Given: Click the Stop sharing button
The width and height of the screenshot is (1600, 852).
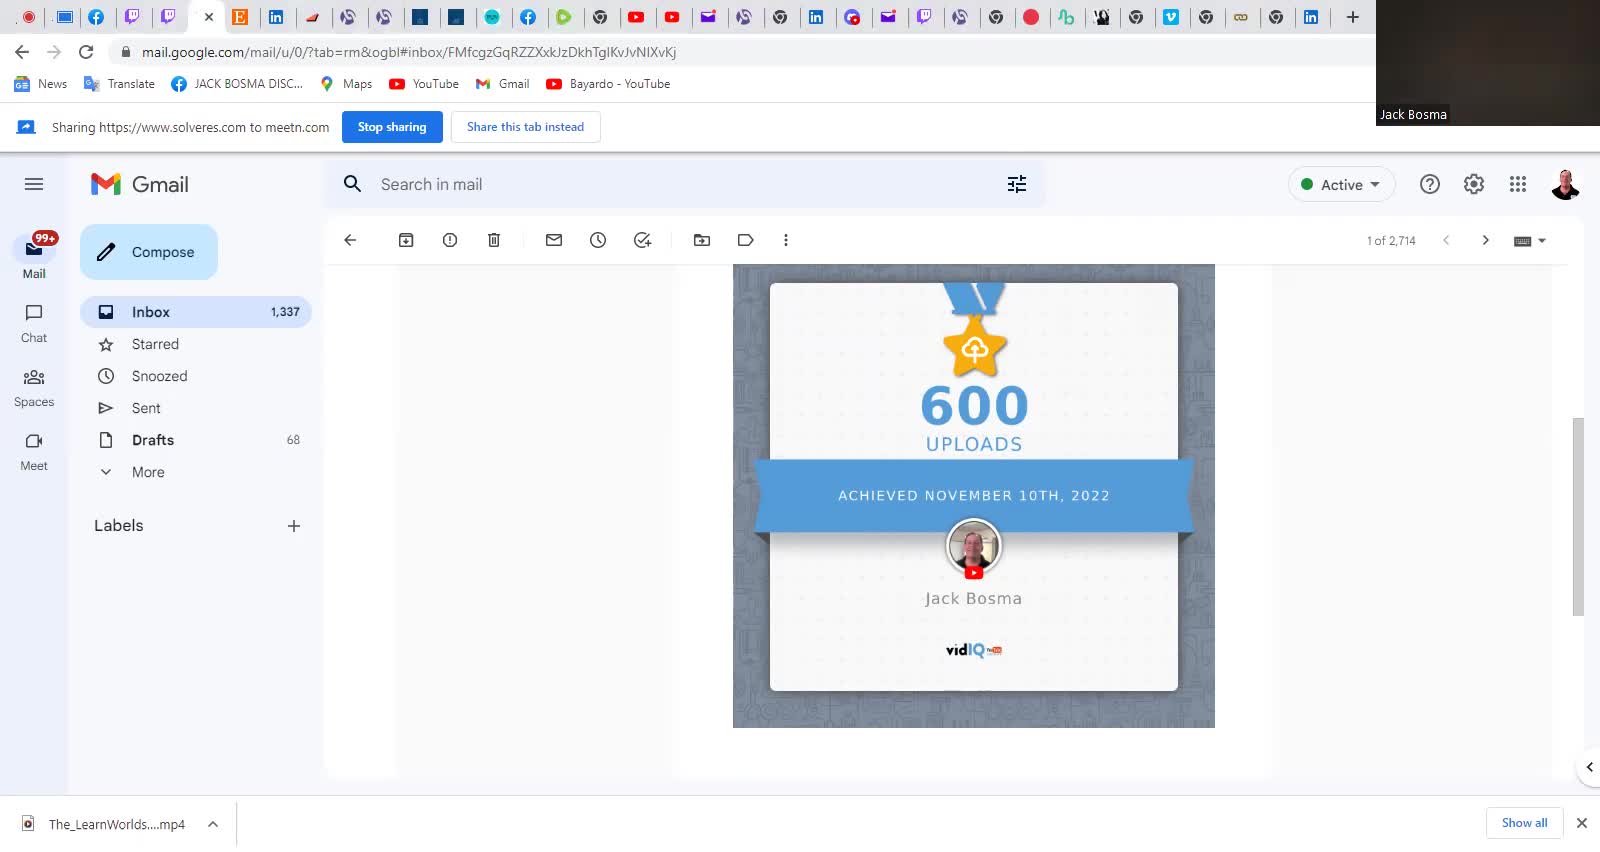Looking at the screenshot, I should pos(392,127).
